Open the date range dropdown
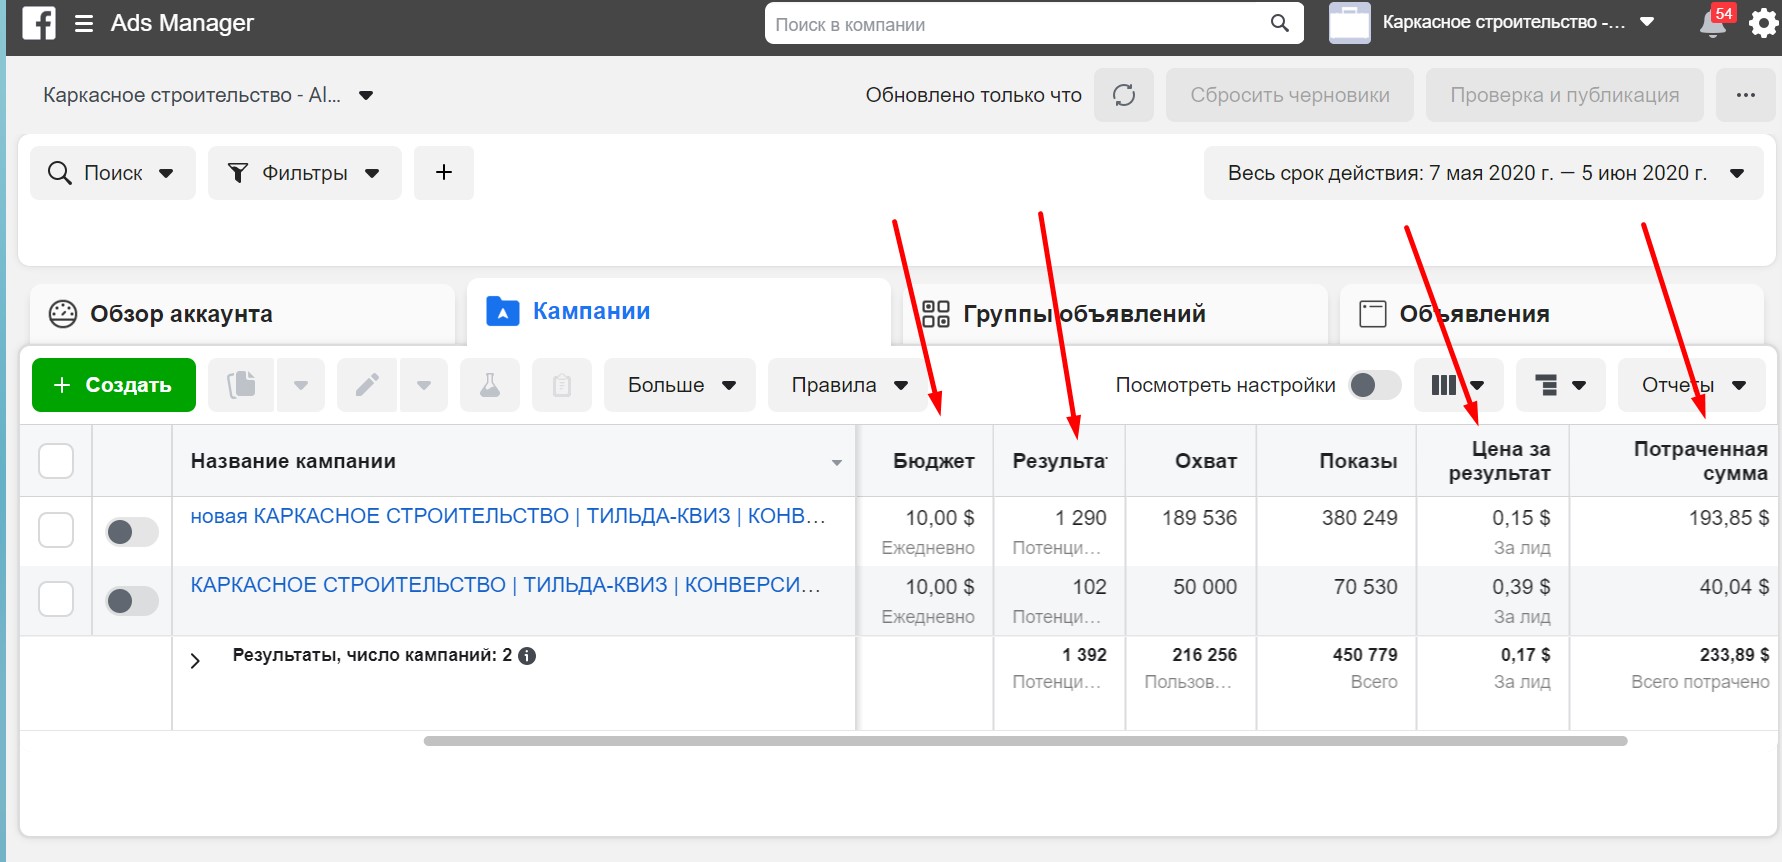Viewport: 1782px width, 862px height. pos(1484,173)
